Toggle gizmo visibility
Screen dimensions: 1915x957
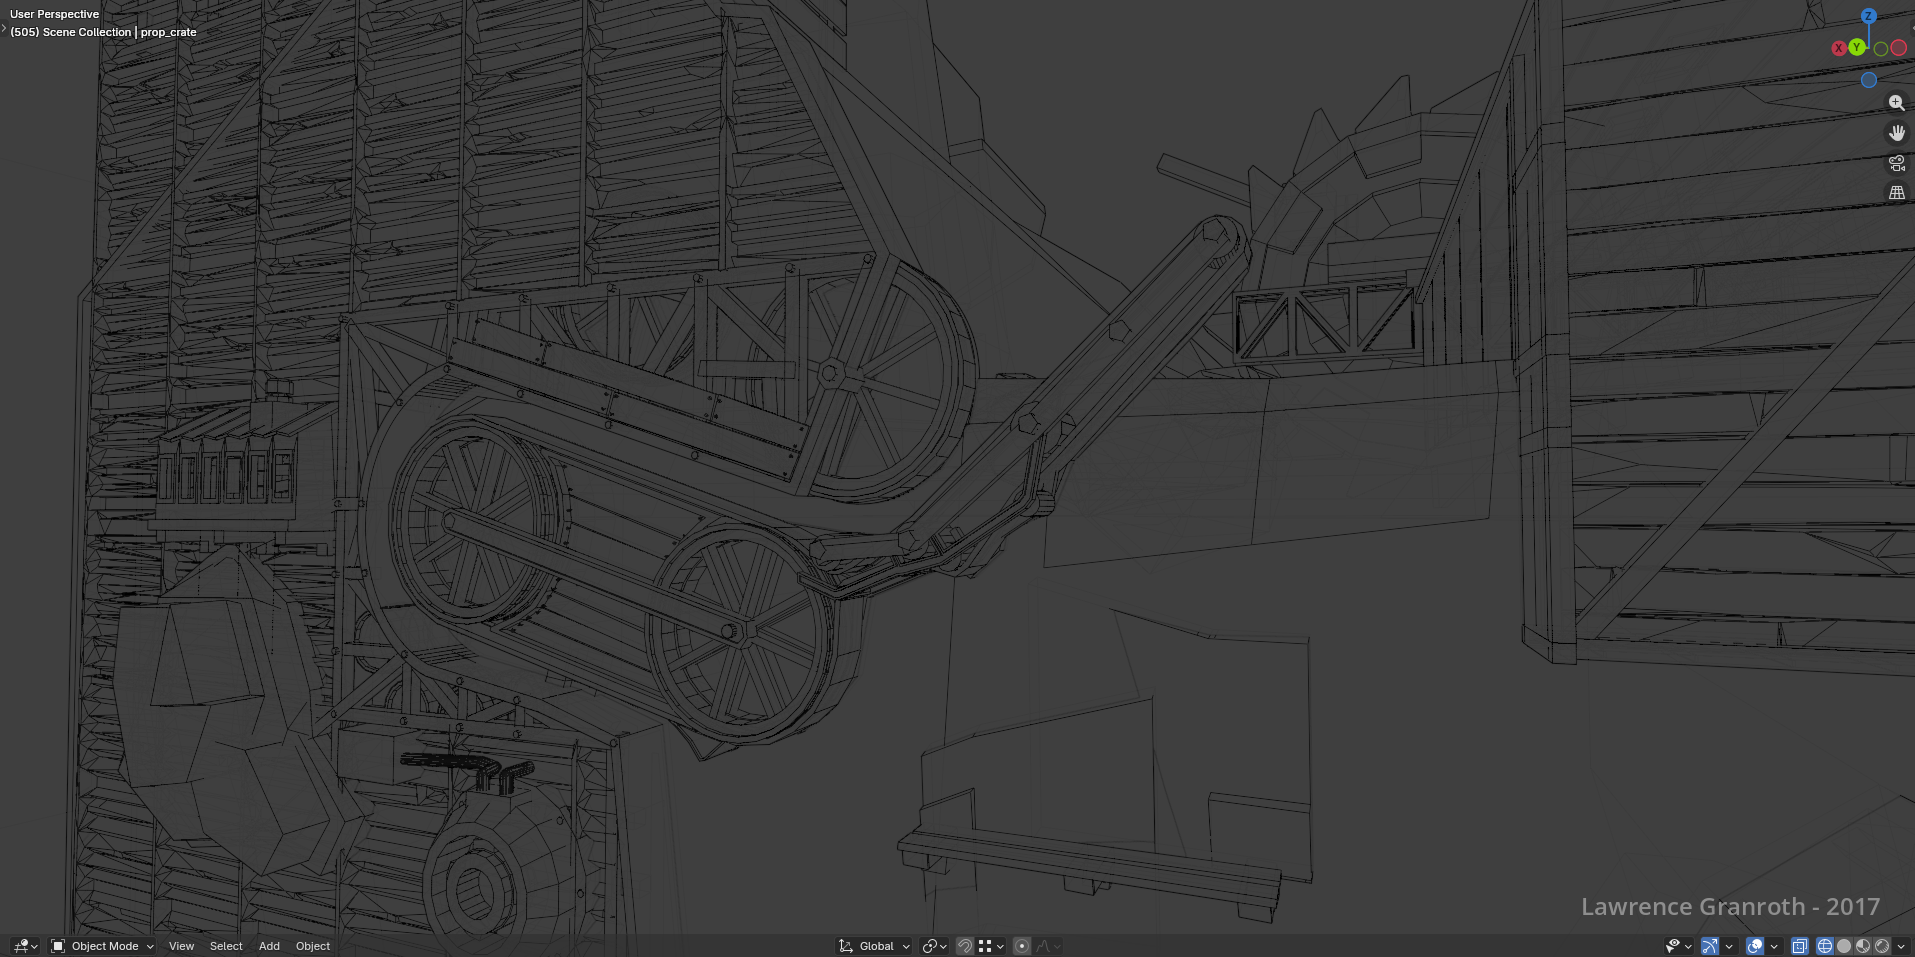tap(1709, 946)
